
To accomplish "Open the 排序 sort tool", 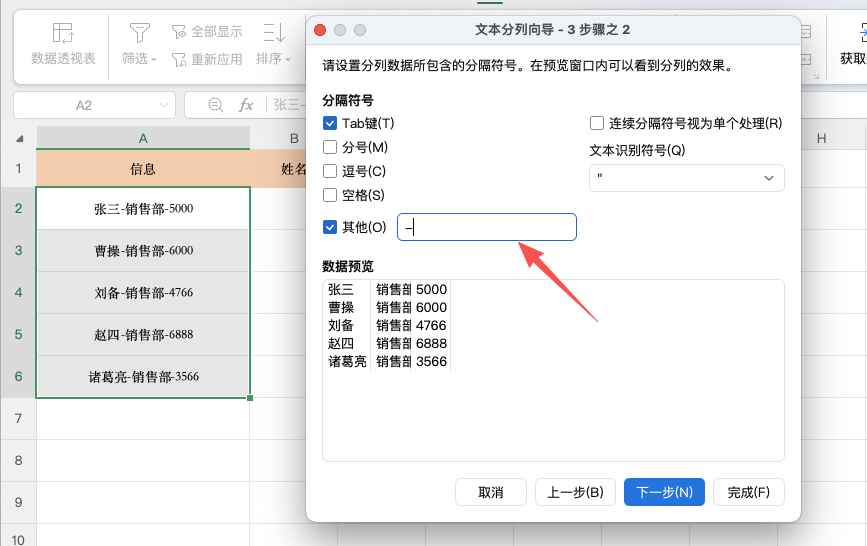I will [x=273, y=44].
